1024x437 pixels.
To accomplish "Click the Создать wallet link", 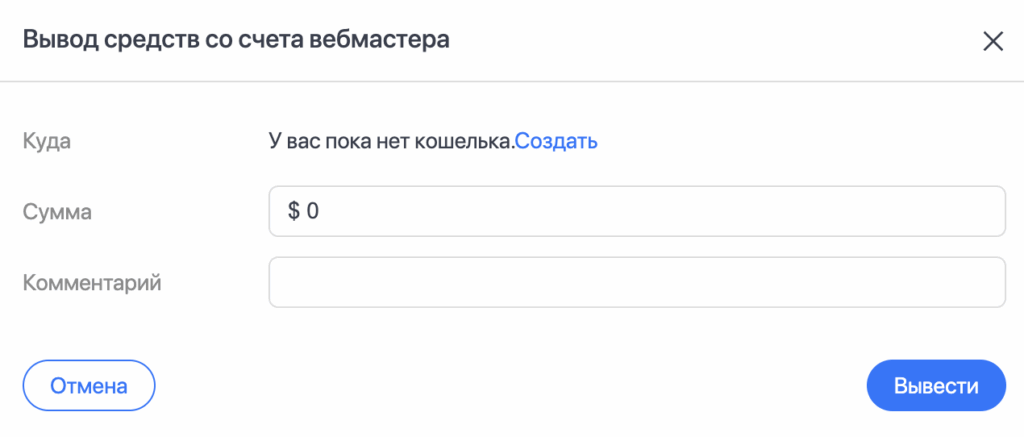I will pos(556,141).
